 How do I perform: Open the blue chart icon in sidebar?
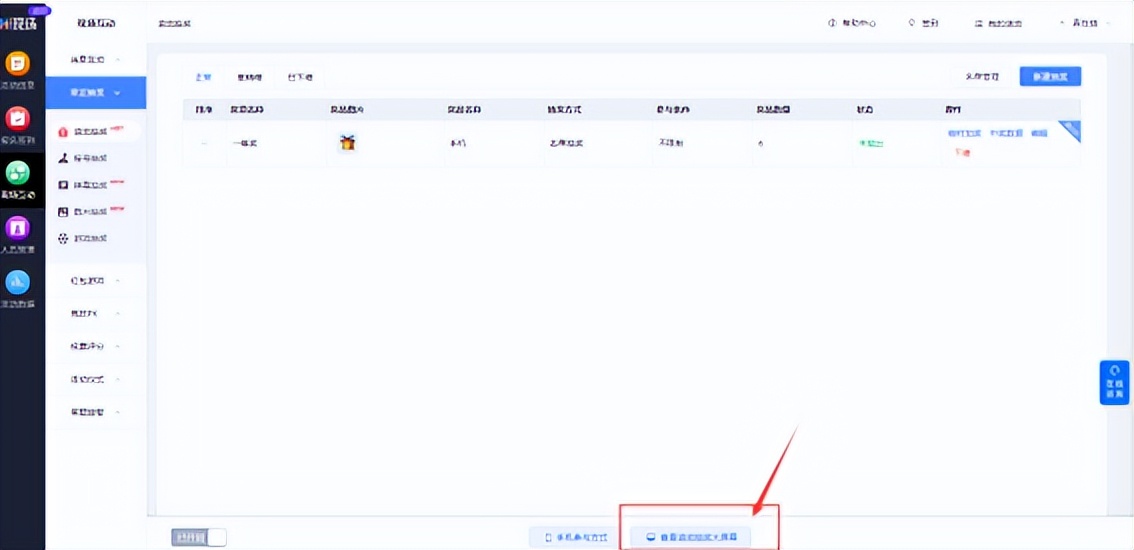pyautogui.click(x=18, y=283)
